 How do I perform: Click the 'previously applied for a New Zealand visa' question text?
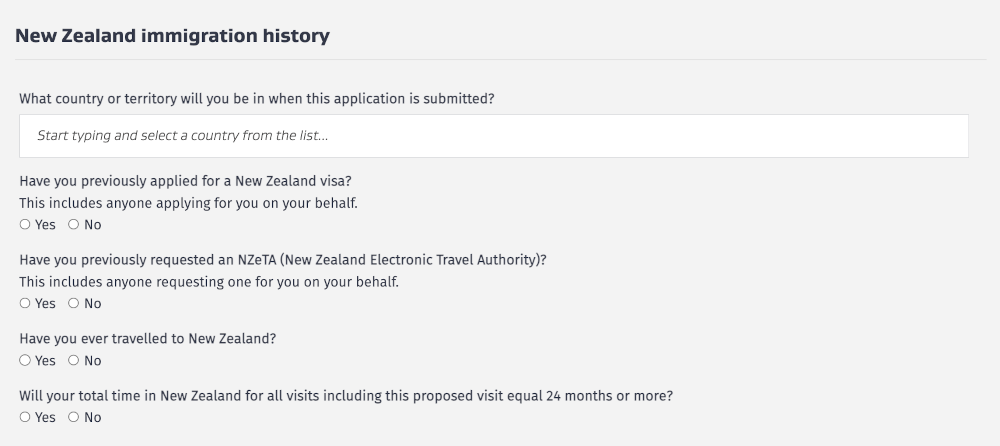tap(185, 180)
